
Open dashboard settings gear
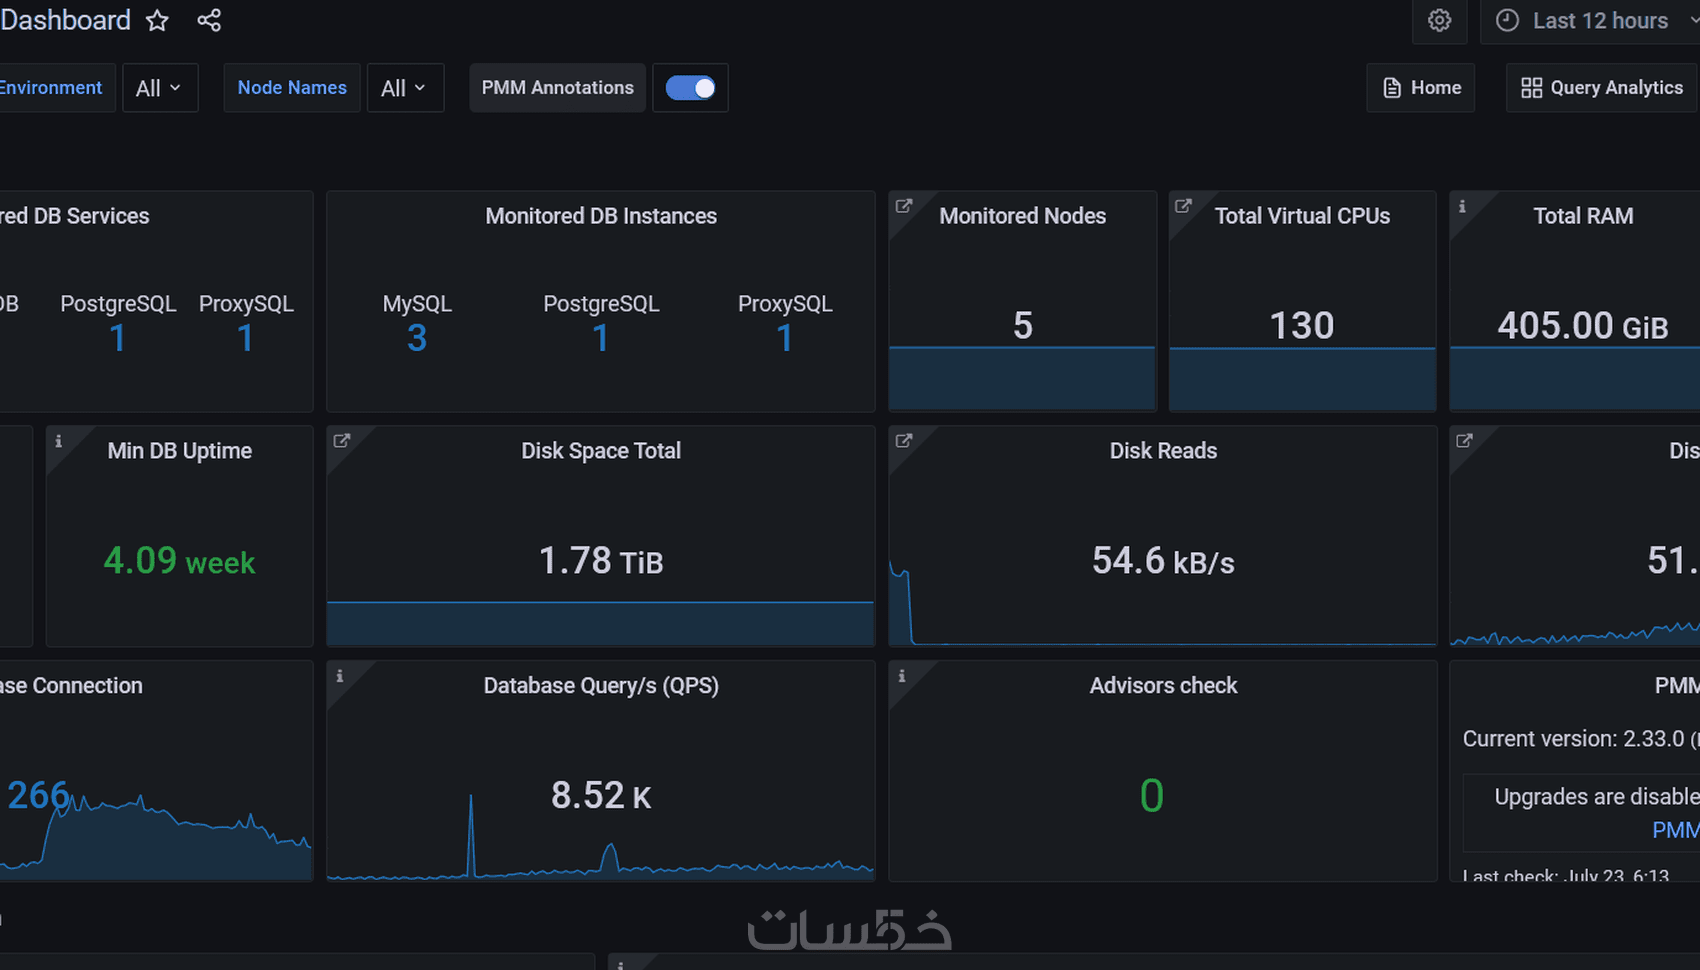tap(1439, 21)
